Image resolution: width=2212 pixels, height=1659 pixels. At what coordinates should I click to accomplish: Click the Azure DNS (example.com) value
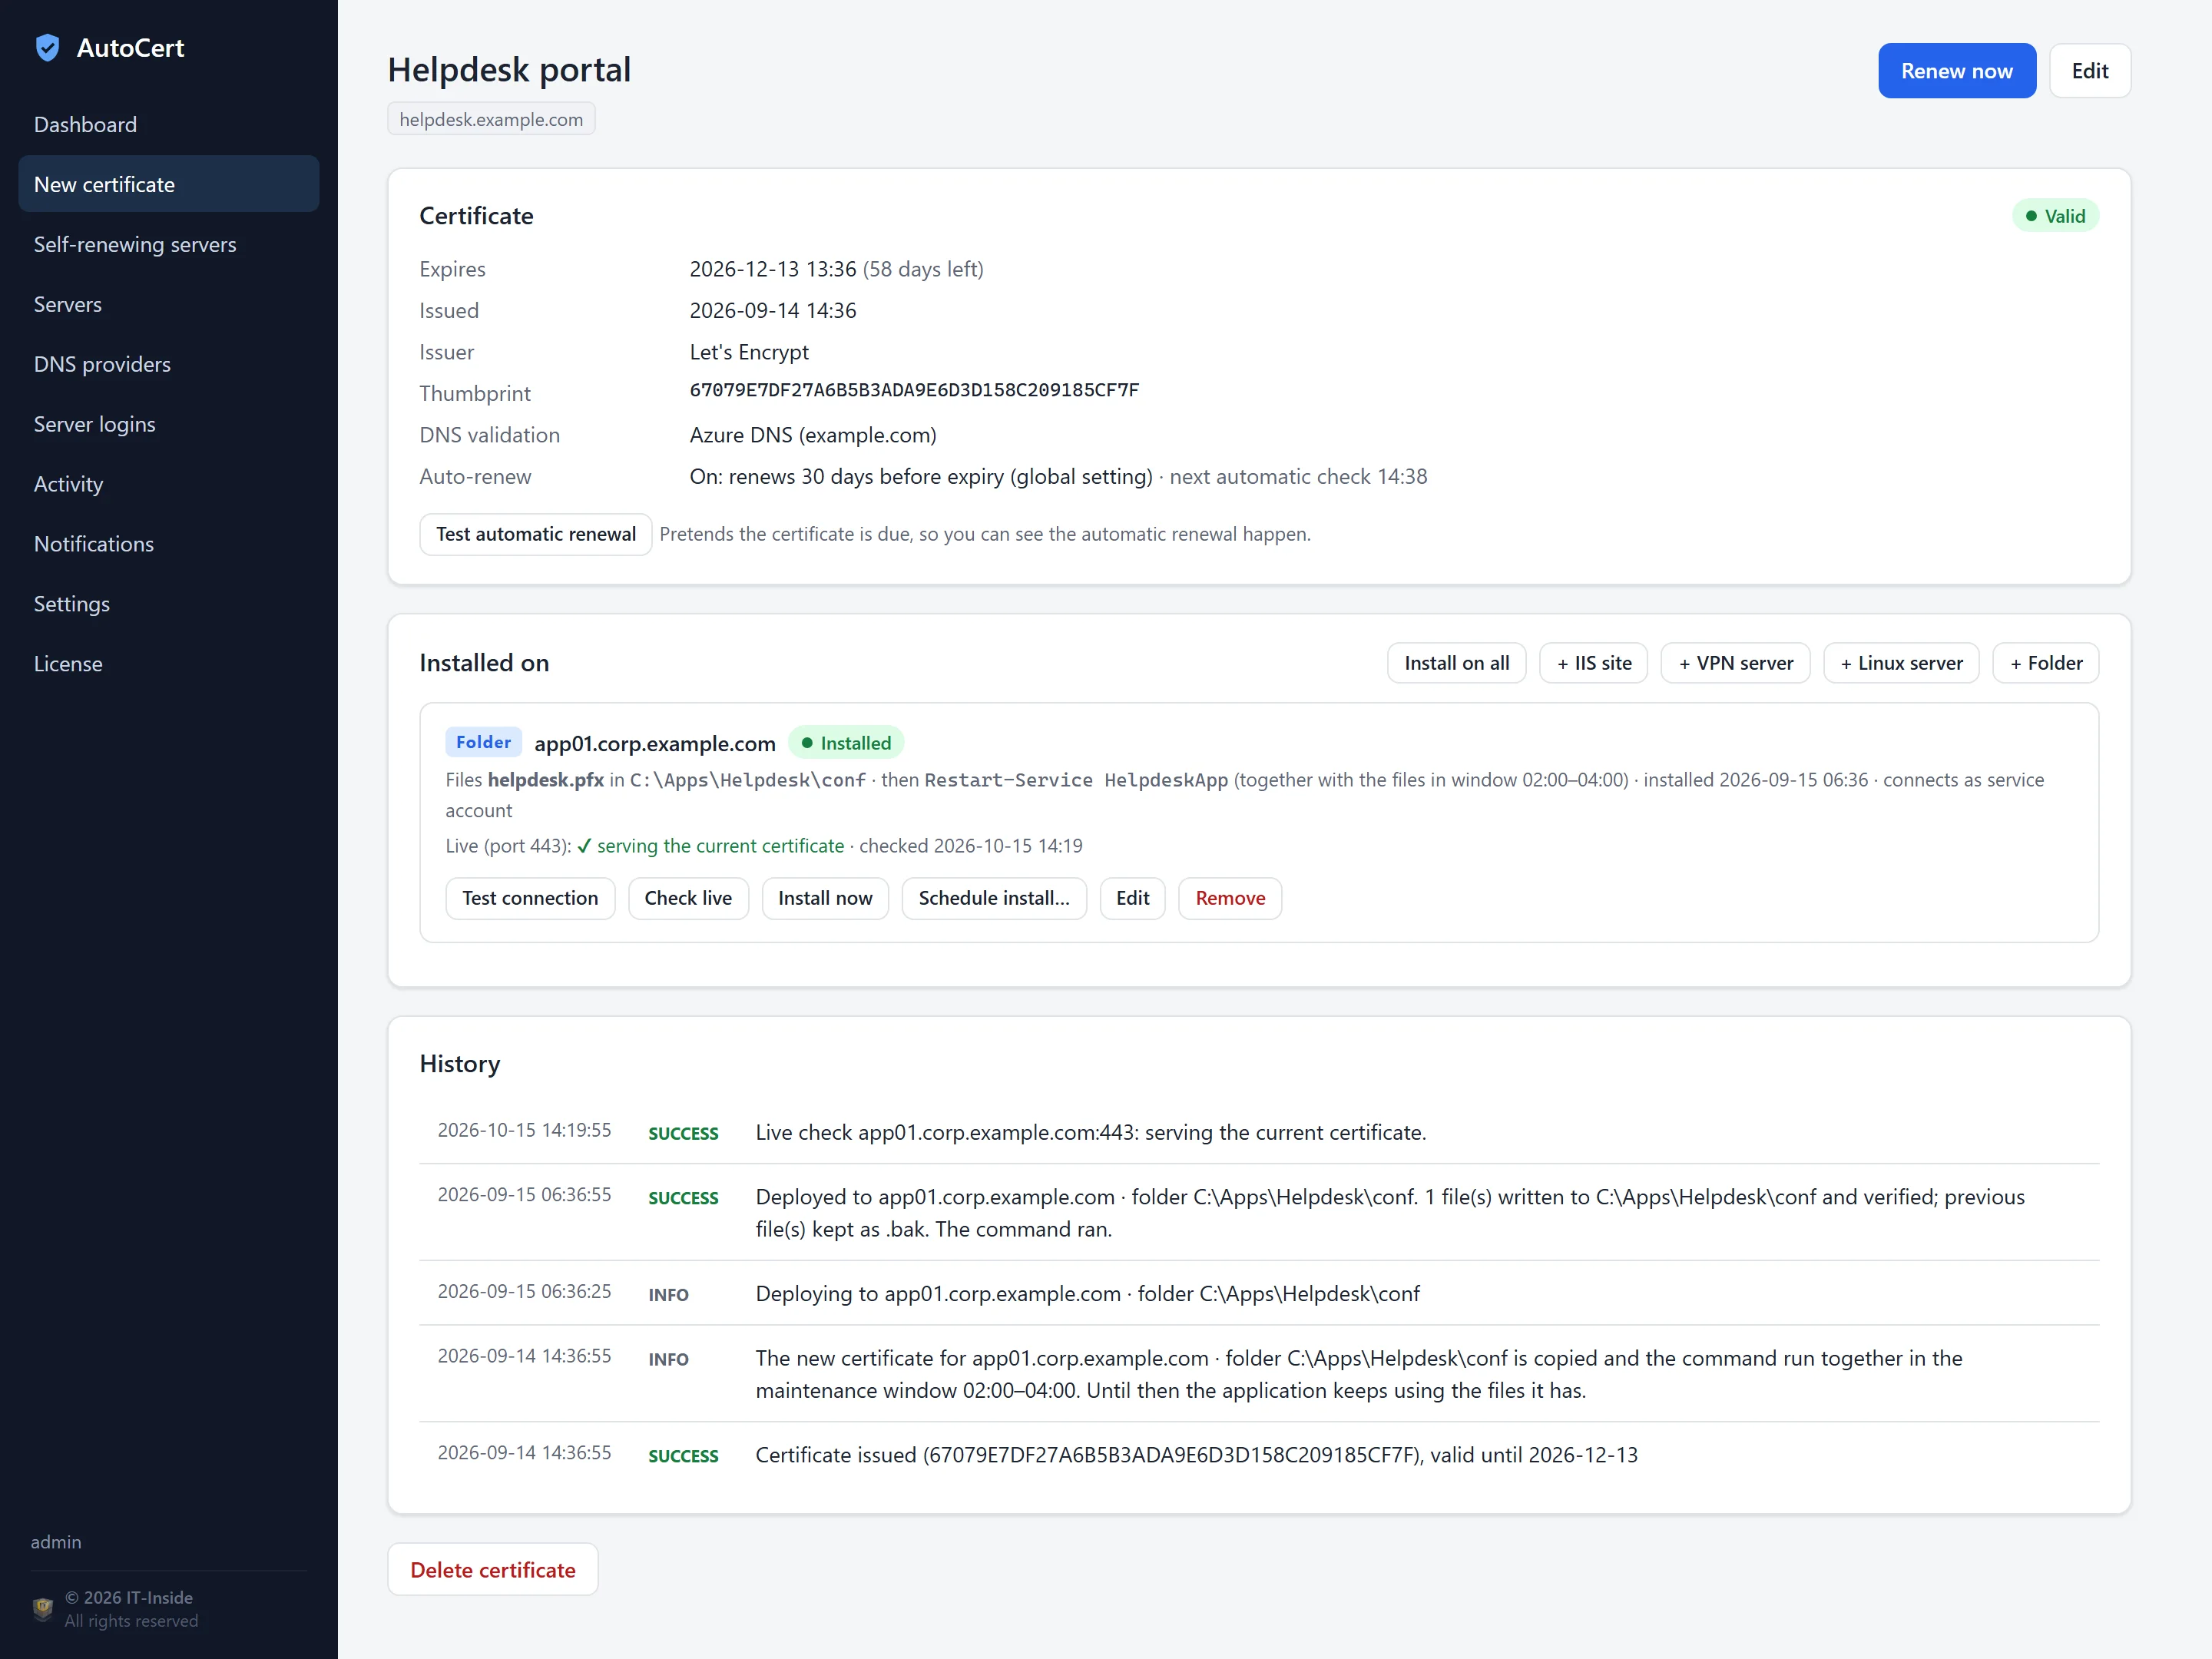point(813,435)
